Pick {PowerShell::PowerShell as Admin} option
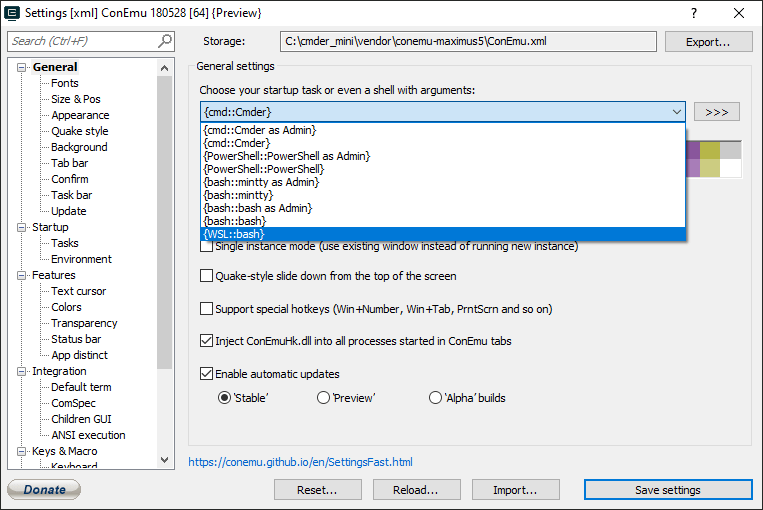The image size is (763, 510). [x=443, y=156]
